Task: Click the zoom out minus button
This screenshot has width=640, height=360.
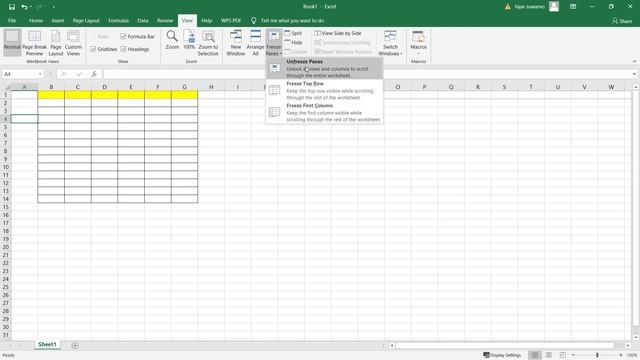Action: coord(573,355)
